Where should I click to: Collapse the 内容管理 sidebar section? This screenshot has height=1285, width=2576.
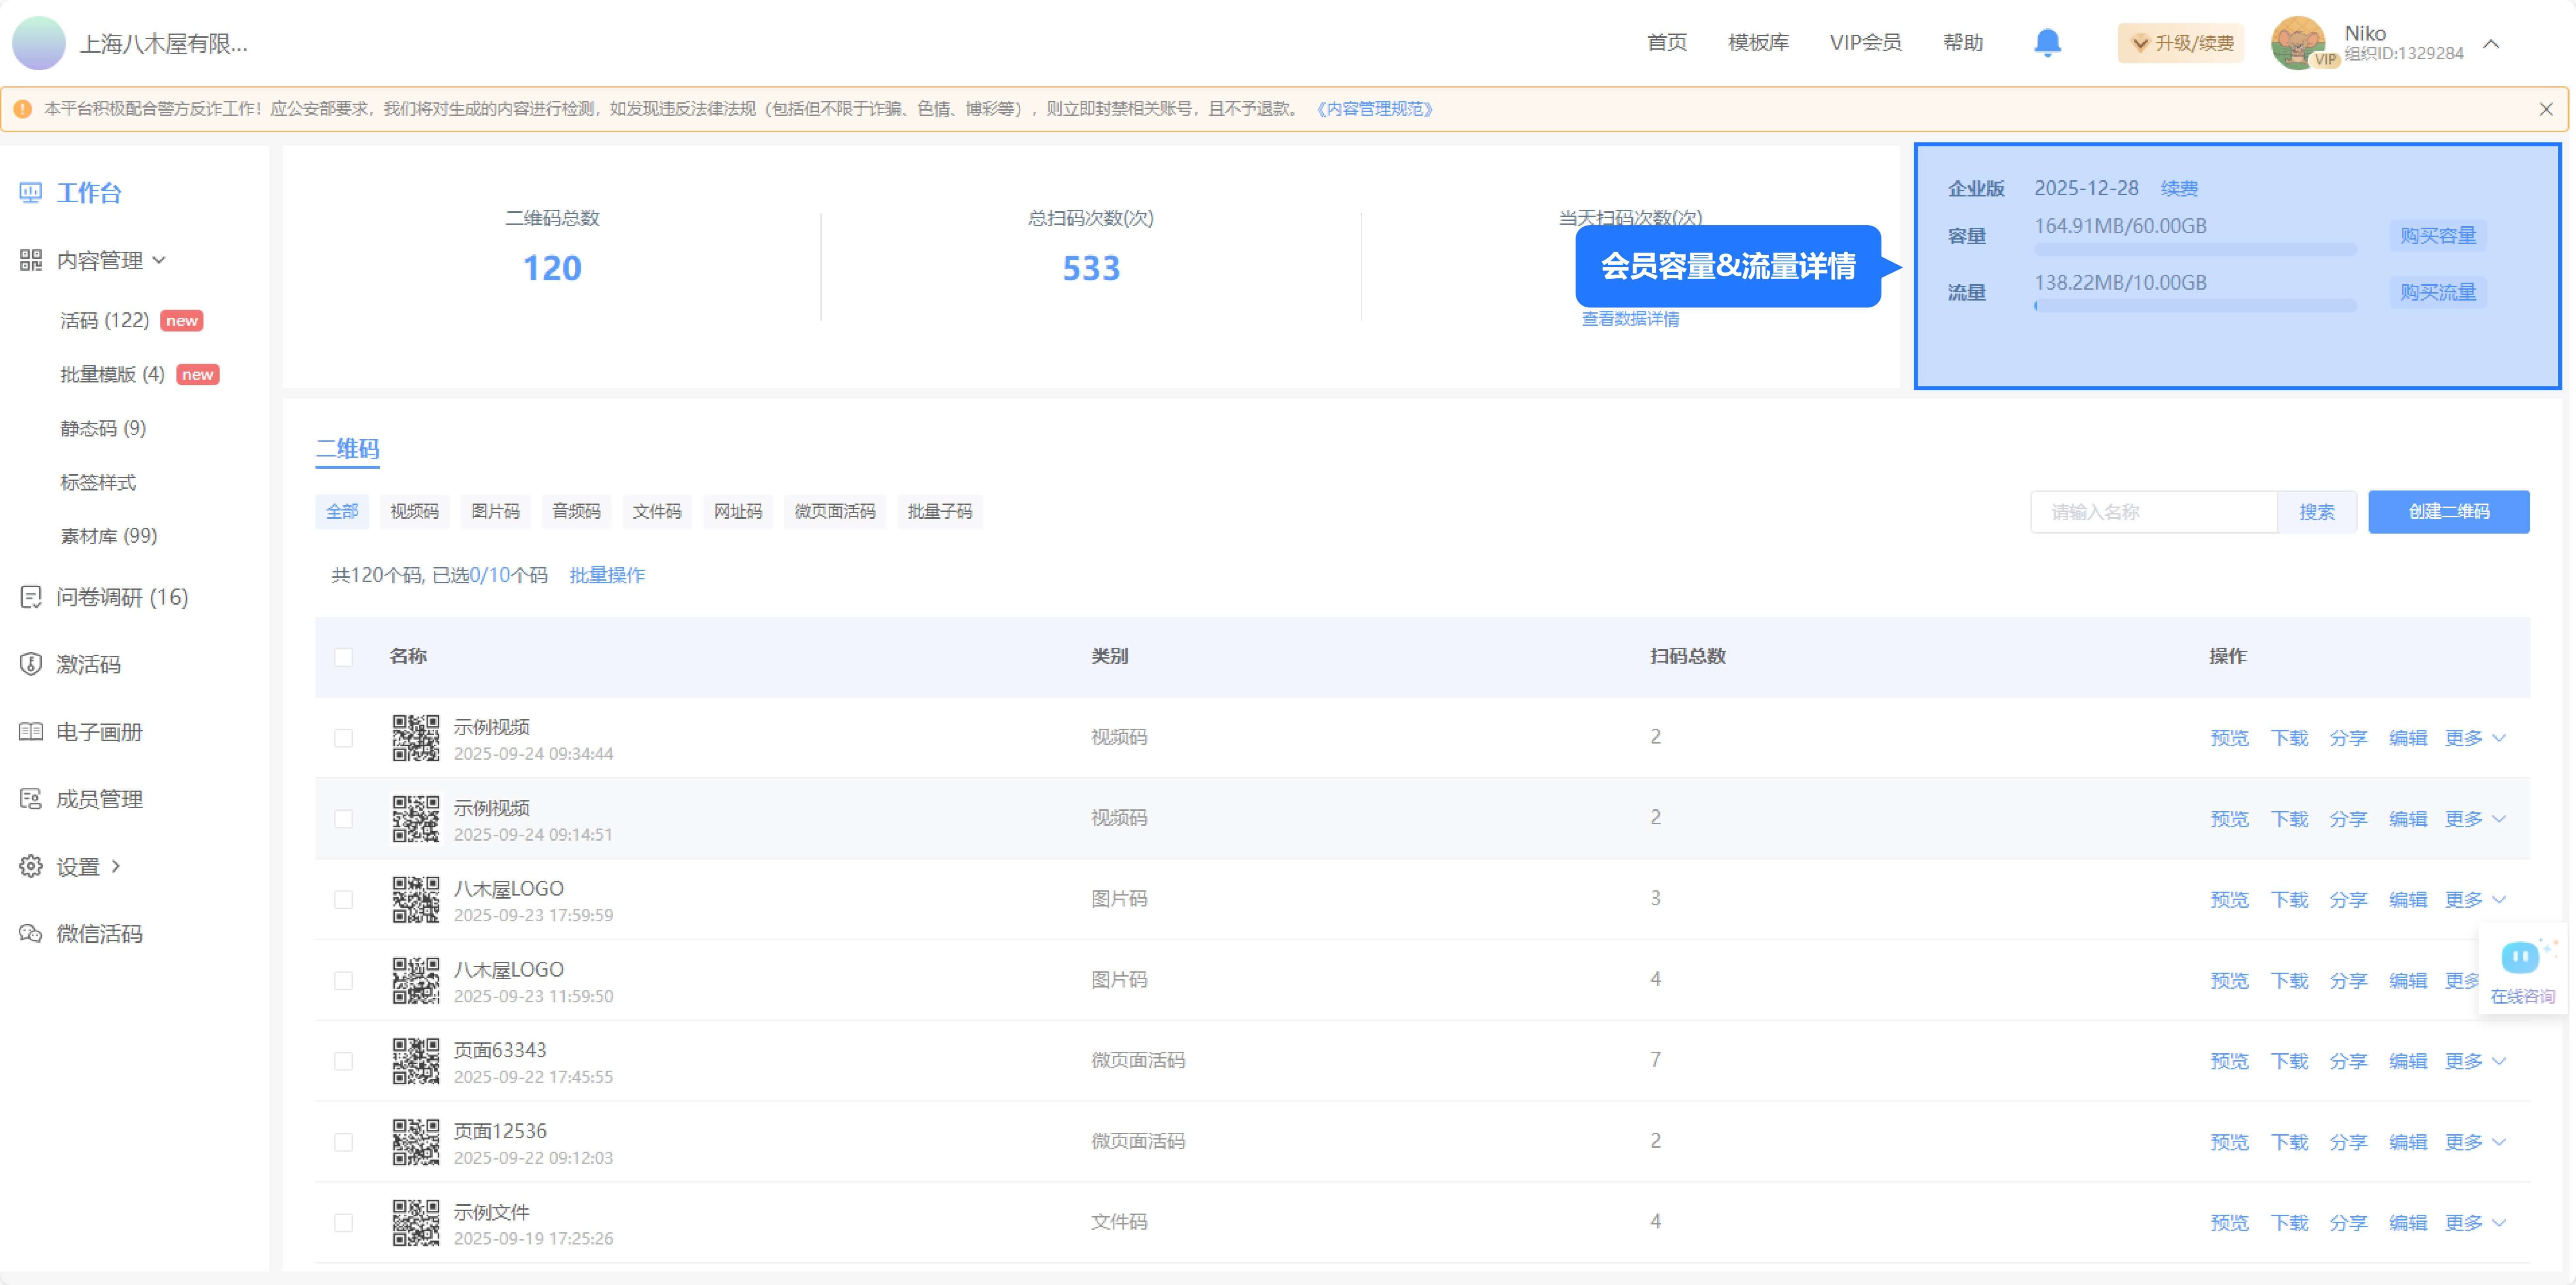(x=159, y=261)
